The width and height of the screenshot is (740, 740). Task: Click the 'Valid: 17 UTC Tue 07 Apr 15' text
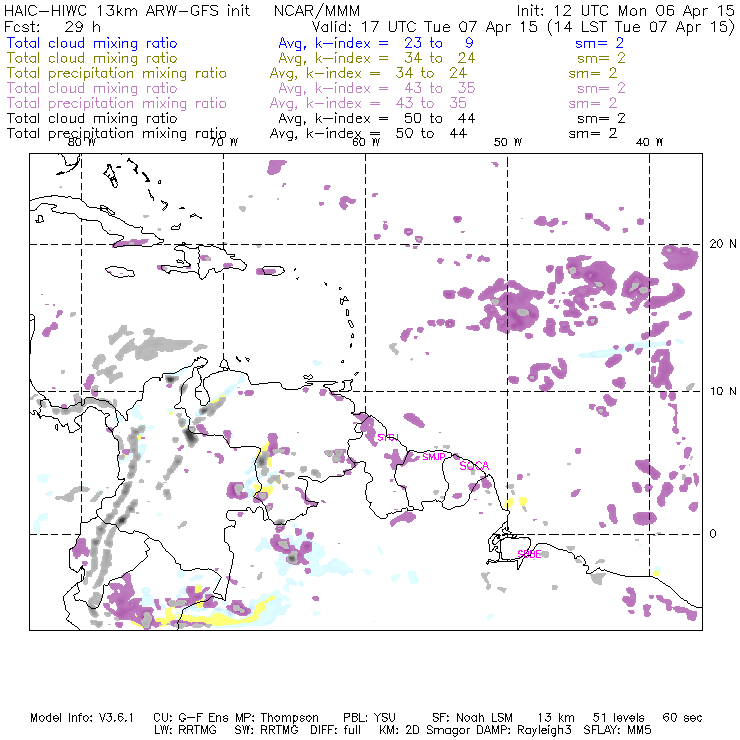pyautogui.click(x=425, y=27)
